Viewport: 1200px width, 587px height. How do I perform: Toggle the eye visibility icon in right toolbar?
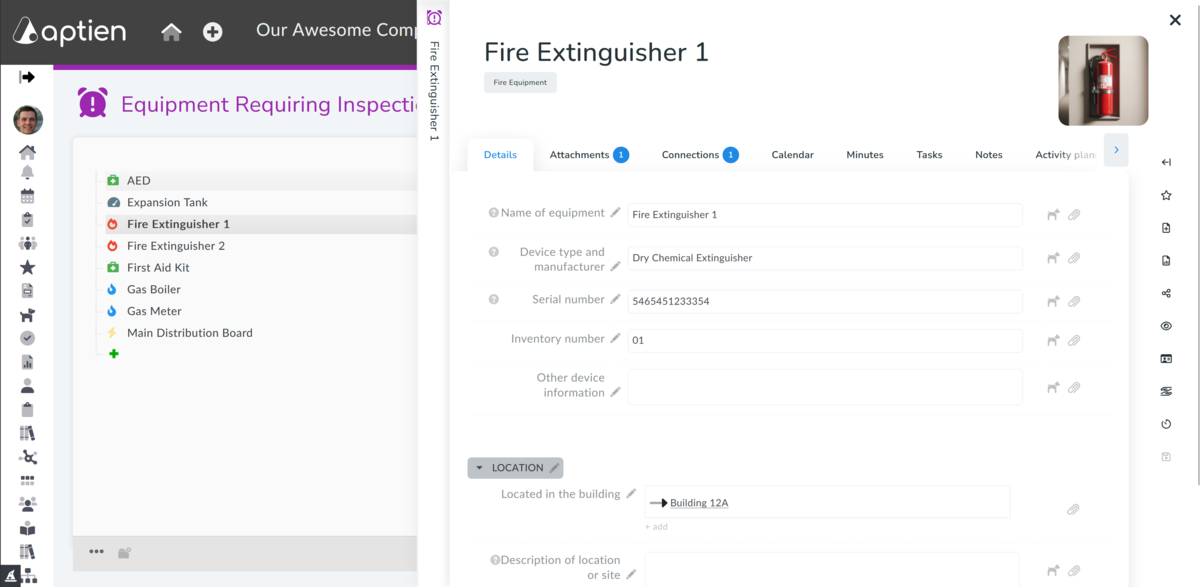[1166, 326]
